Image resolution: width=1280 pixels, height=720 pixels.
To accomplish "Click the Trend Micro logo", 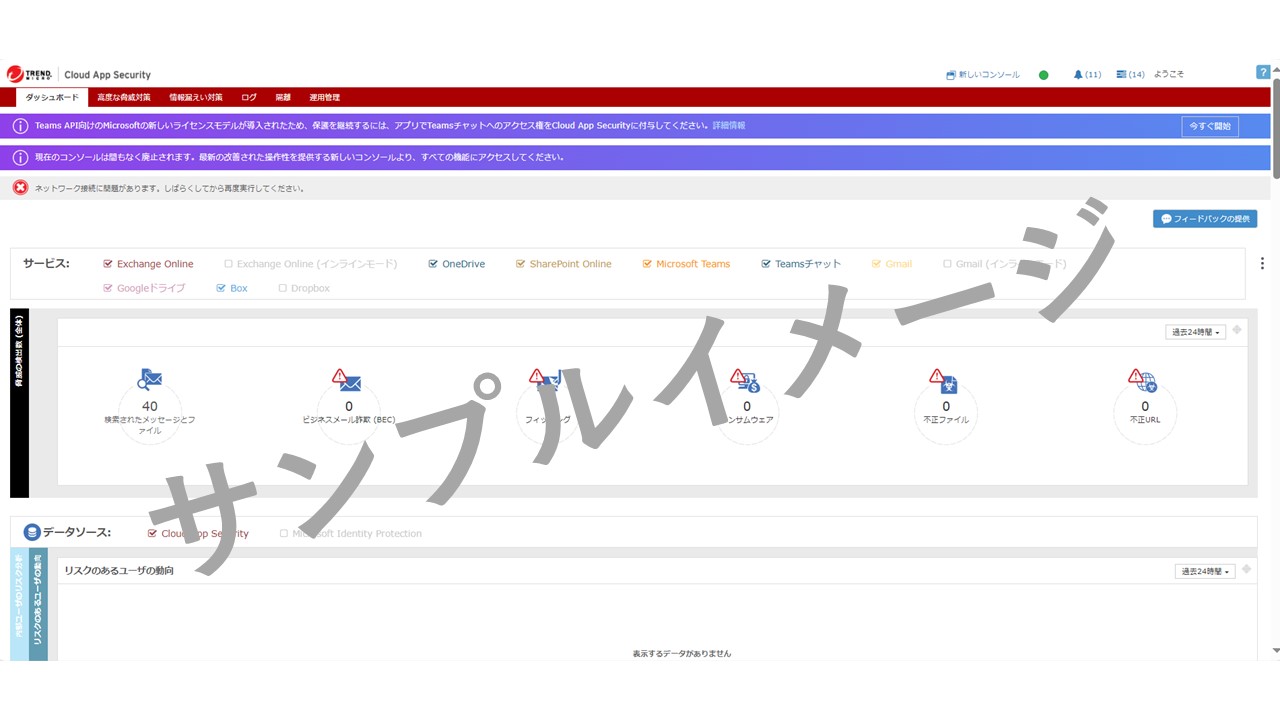I will click(x=31, y=74).
